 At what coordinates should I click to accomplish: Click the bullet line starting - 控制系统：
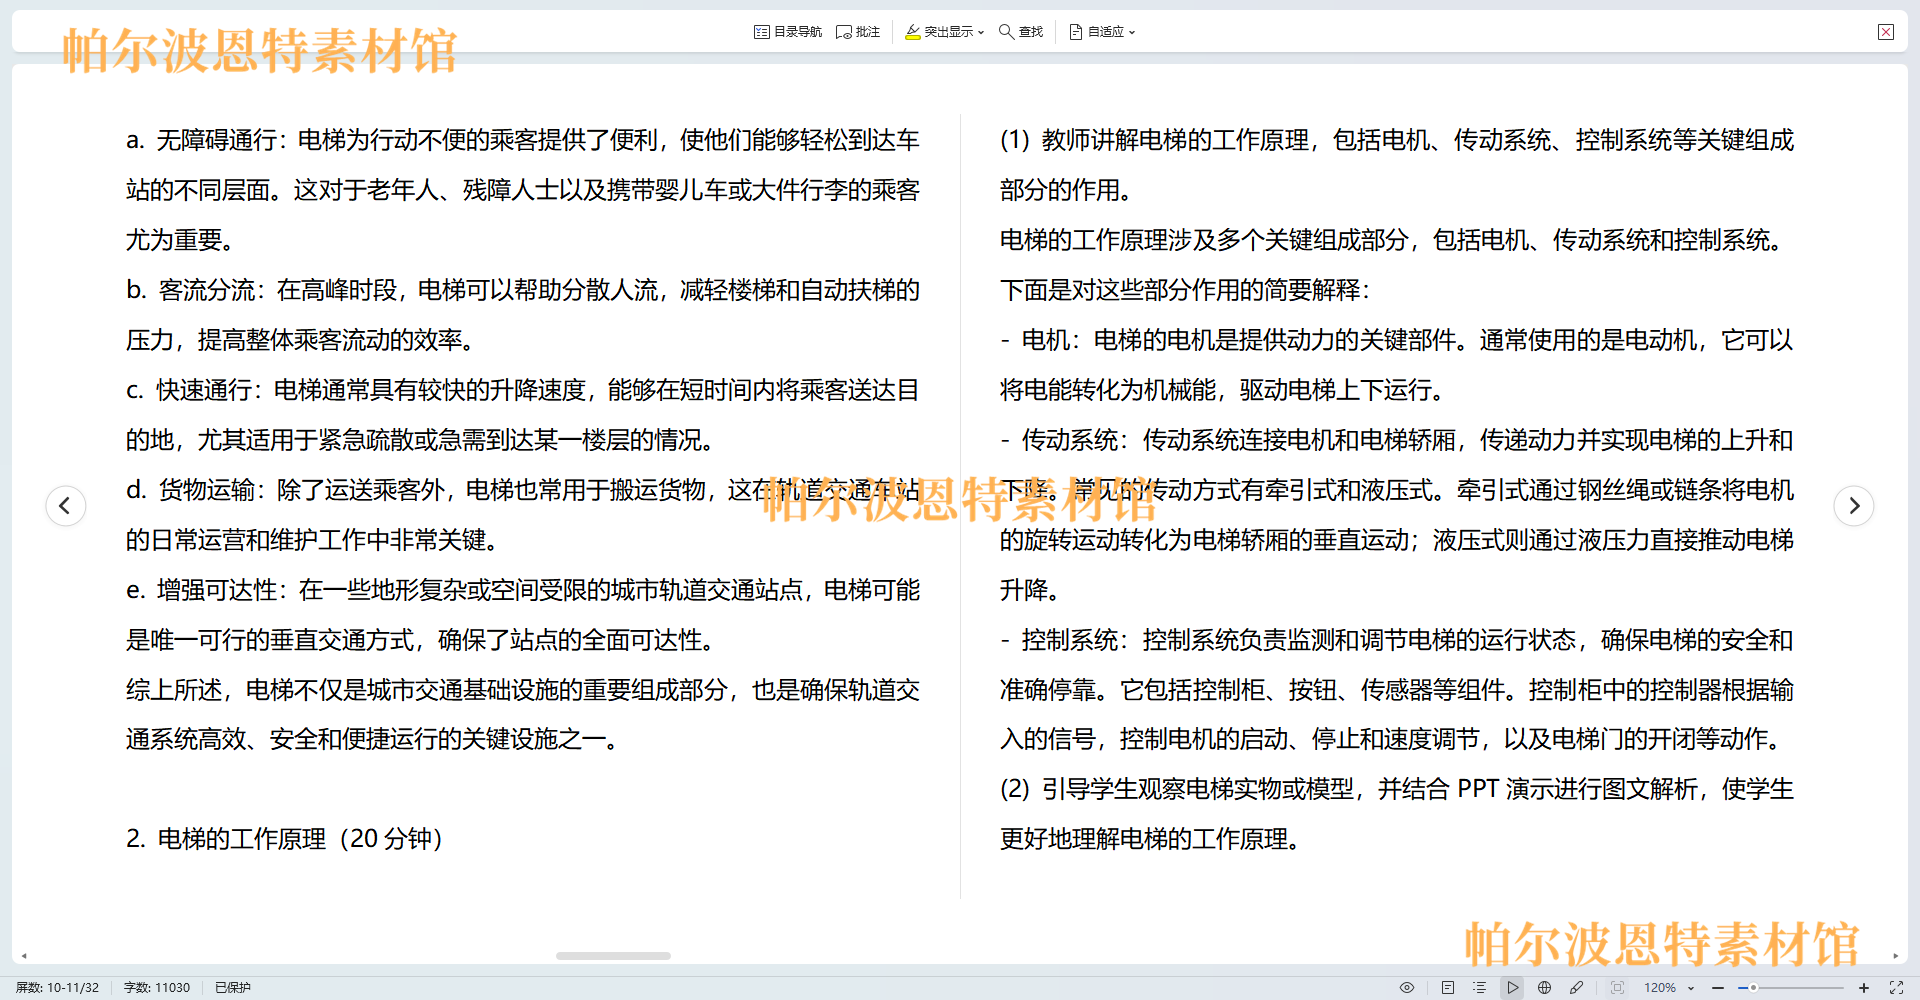pyautogui.click(x=1397, y=640)
